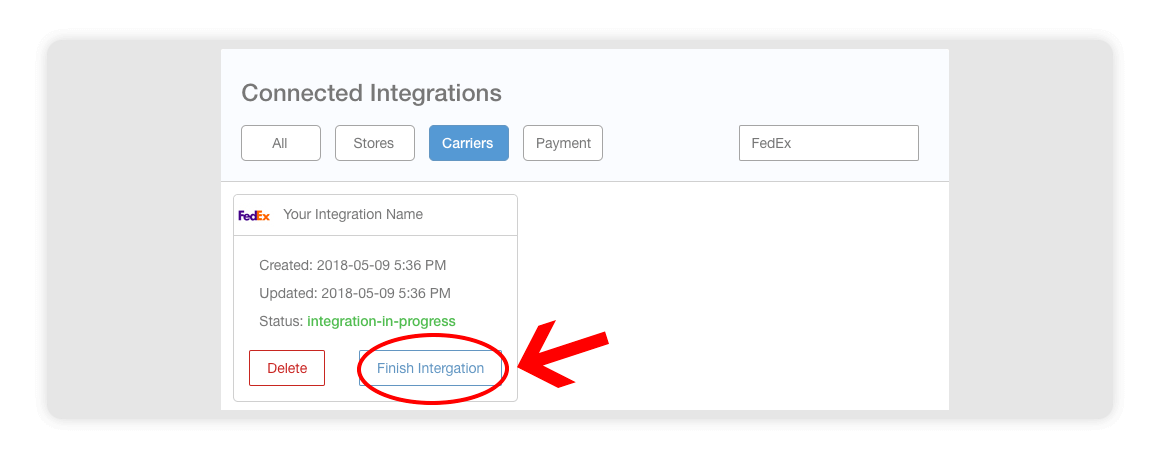Click the FedEx search field
The height and width of the screenshot is (464, 1160).
coord(829,143)
